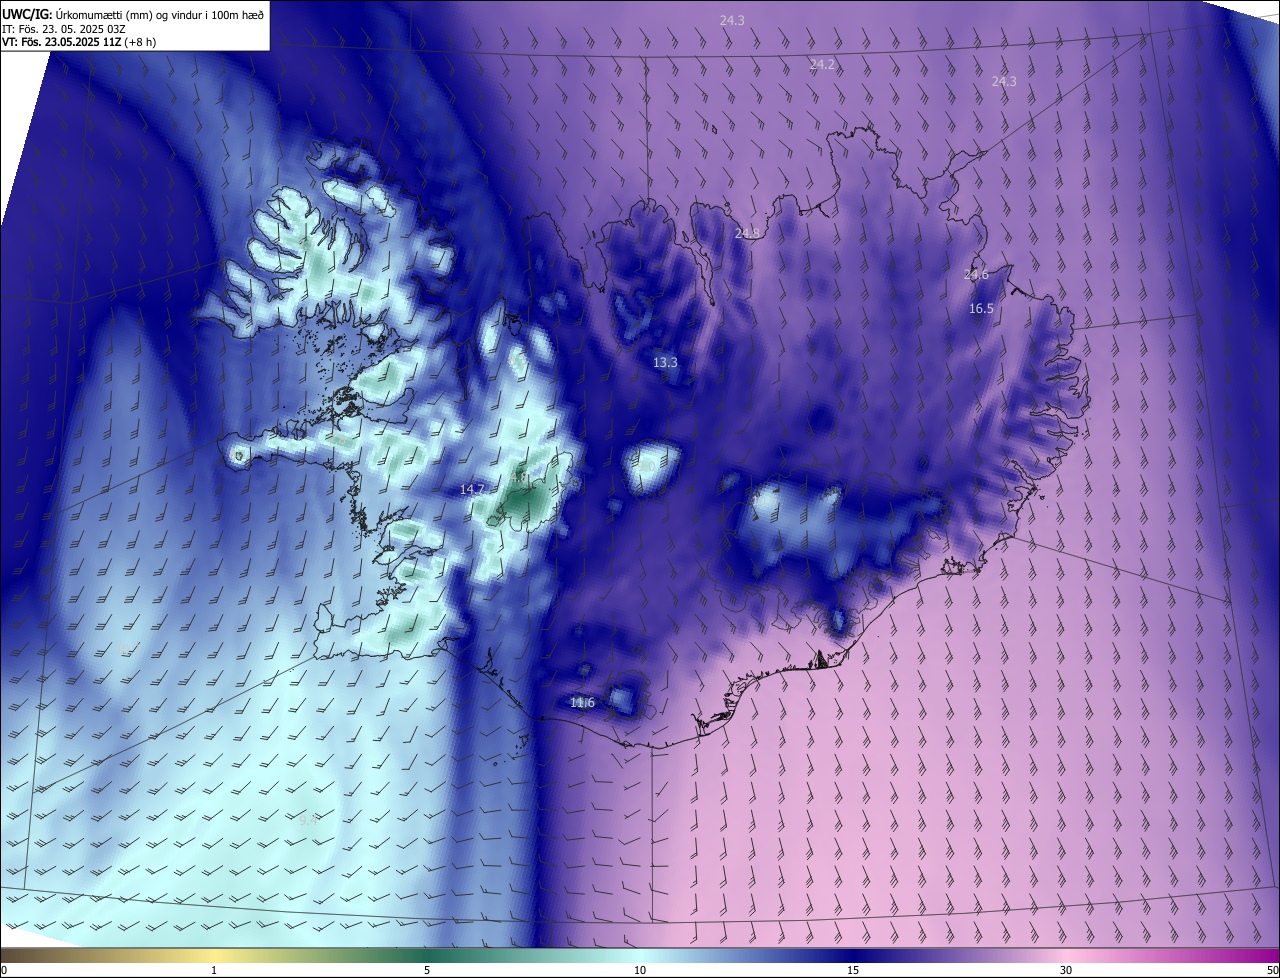Screen dimensions: 1280x978
Task: Click the colorbar tick label 1
Action: coord(214,970)
